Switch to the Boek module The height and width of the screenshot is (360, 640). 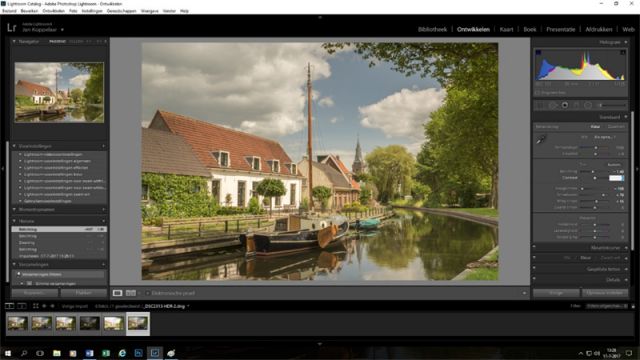point(530,29)
